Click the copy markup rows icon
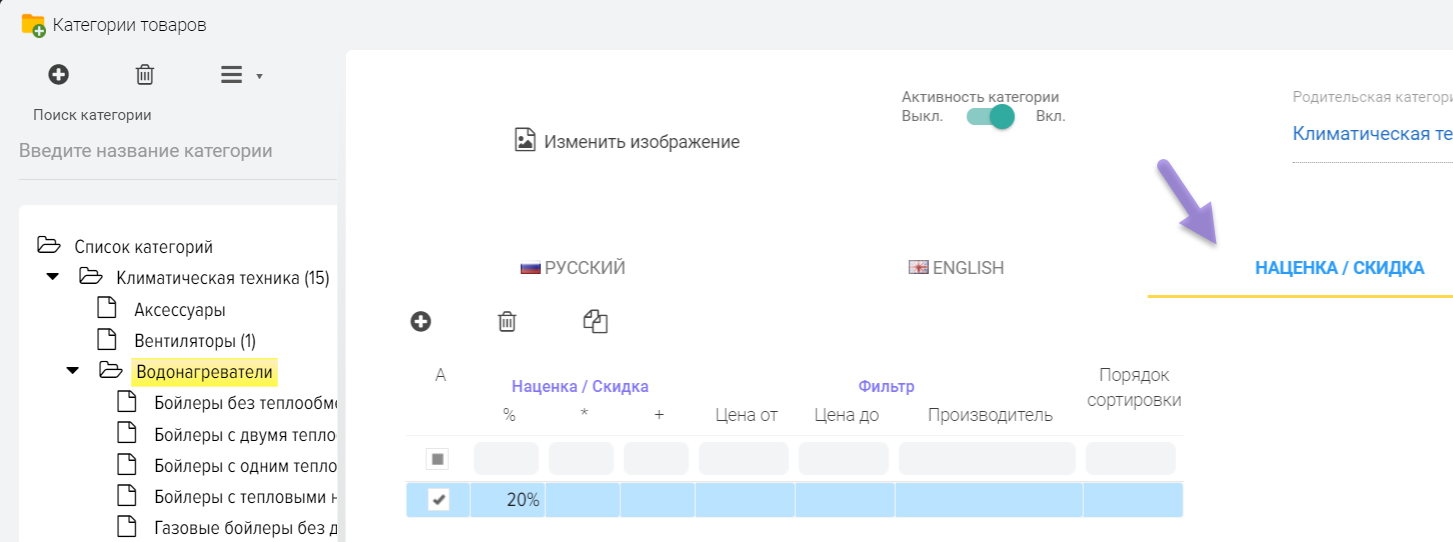1453x542 pixels. click(595, 321)
